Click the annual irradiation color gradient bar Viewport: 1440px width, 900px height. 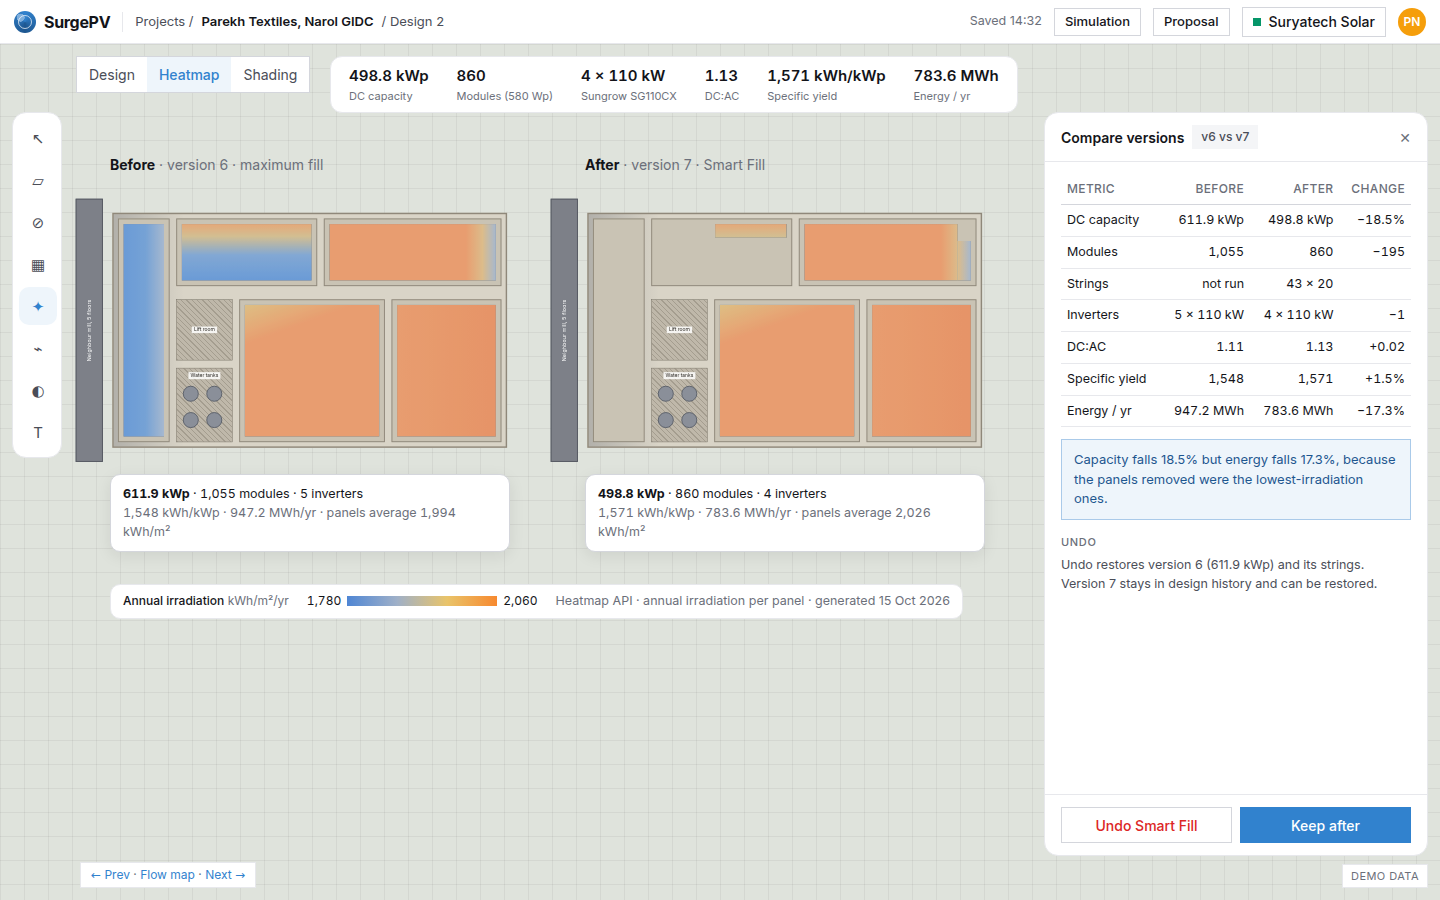(422, 601)
